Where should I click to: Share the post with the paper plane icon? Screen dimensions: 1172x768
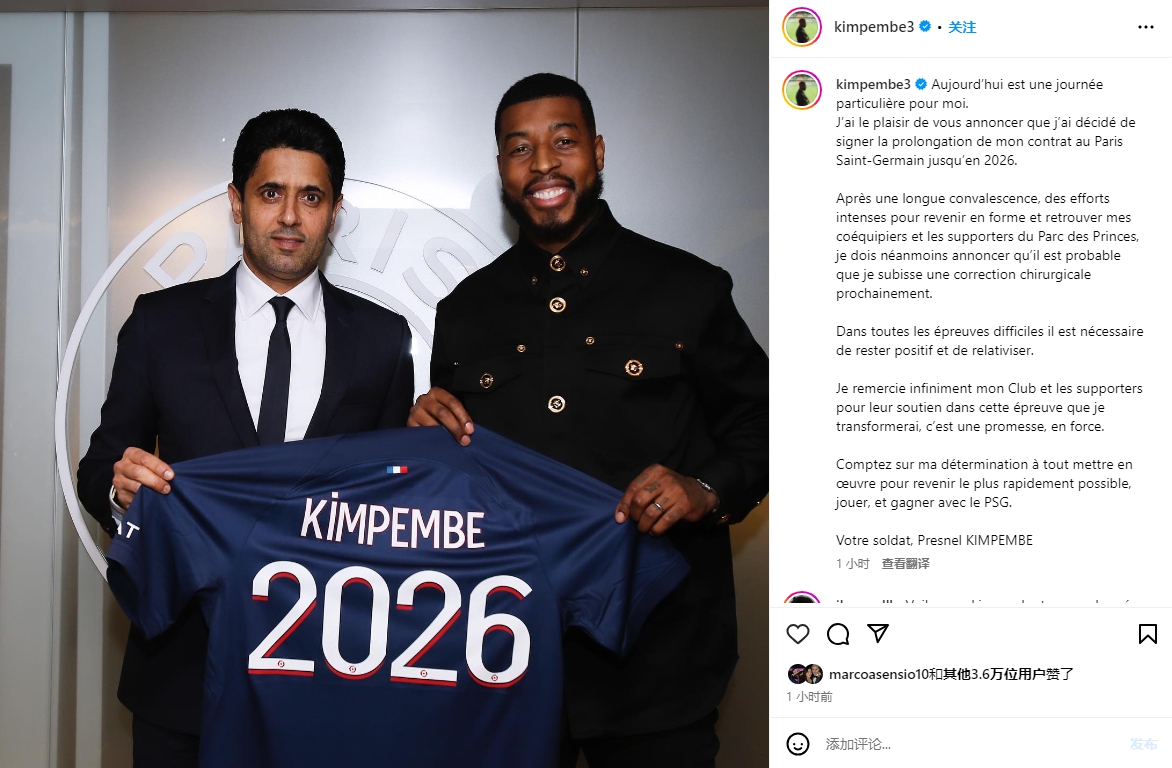pyautogui.click(x=878, y=633)
